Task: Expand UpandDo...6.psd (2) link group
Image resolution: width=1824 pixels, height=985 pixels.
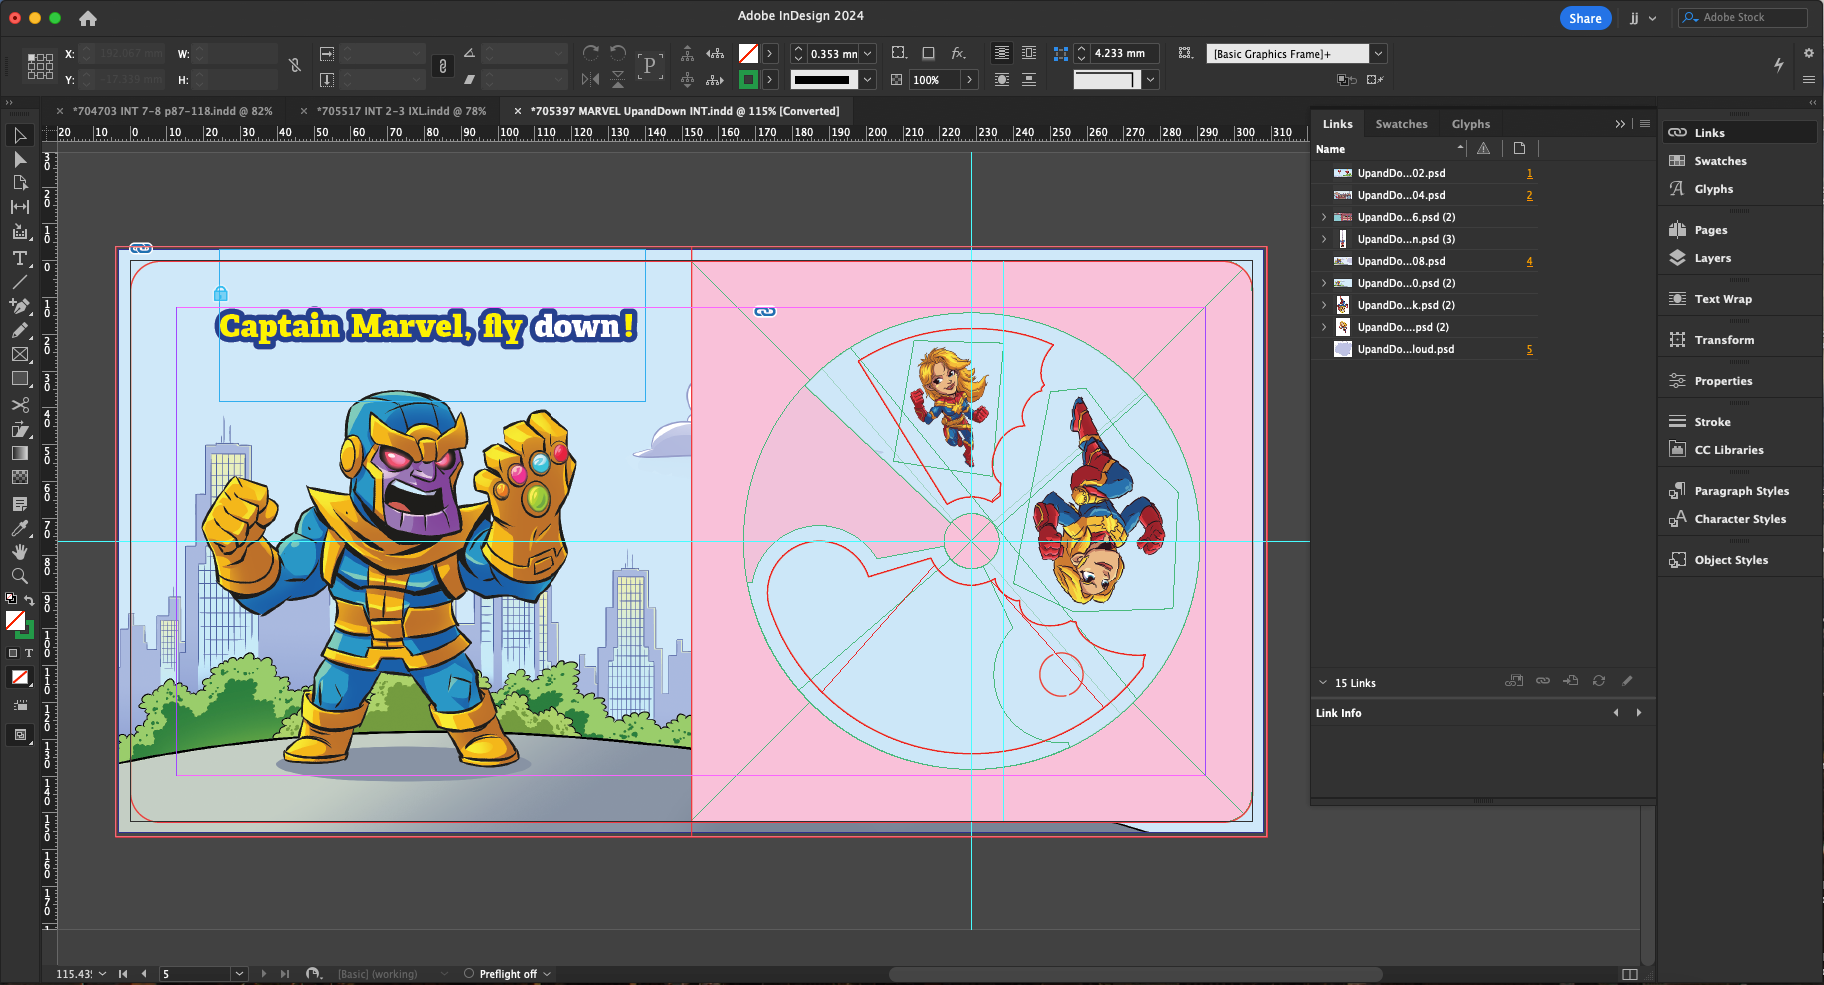Action: (x=1324, y=217)
